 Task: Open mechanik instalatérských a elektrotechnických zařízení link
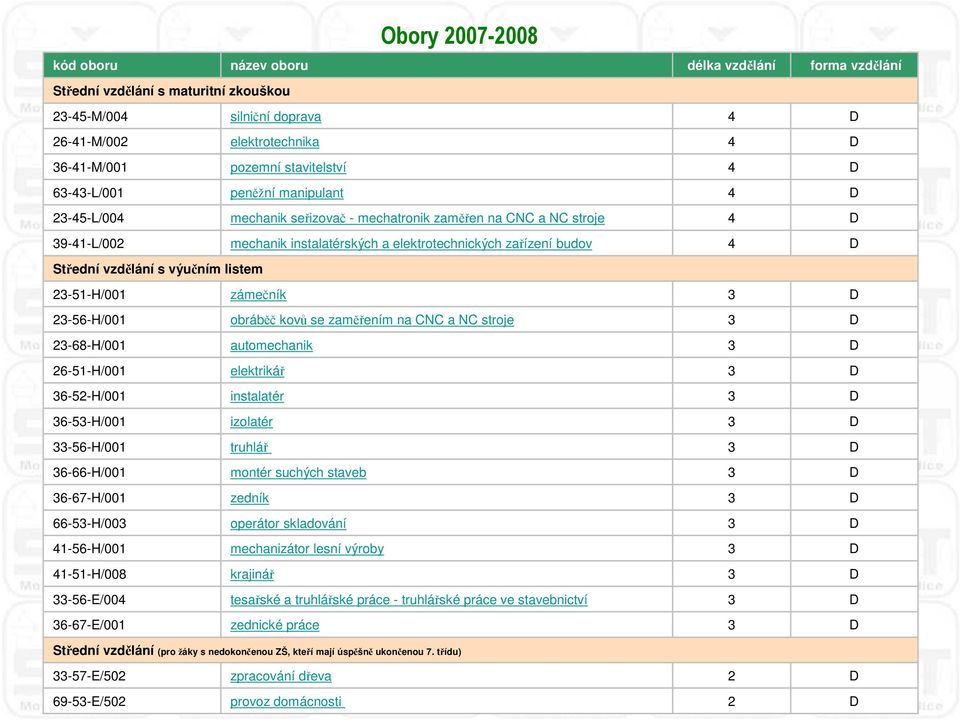pyautogui.click(x=411, y=244)
